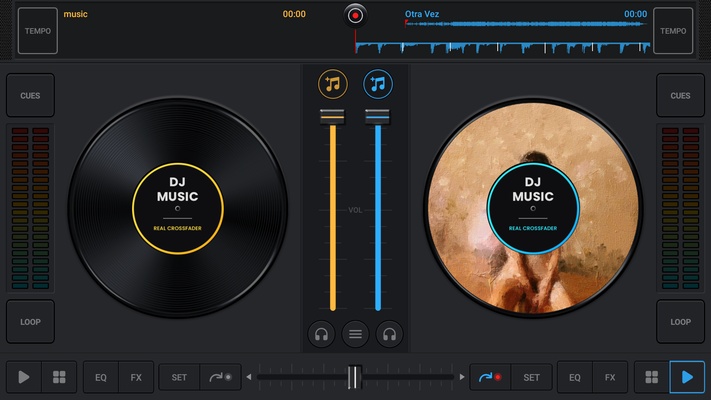Viewport: 711px width, 400px height.
Task: Click the left deck 00:00 timer
Action: click(294, 14)
